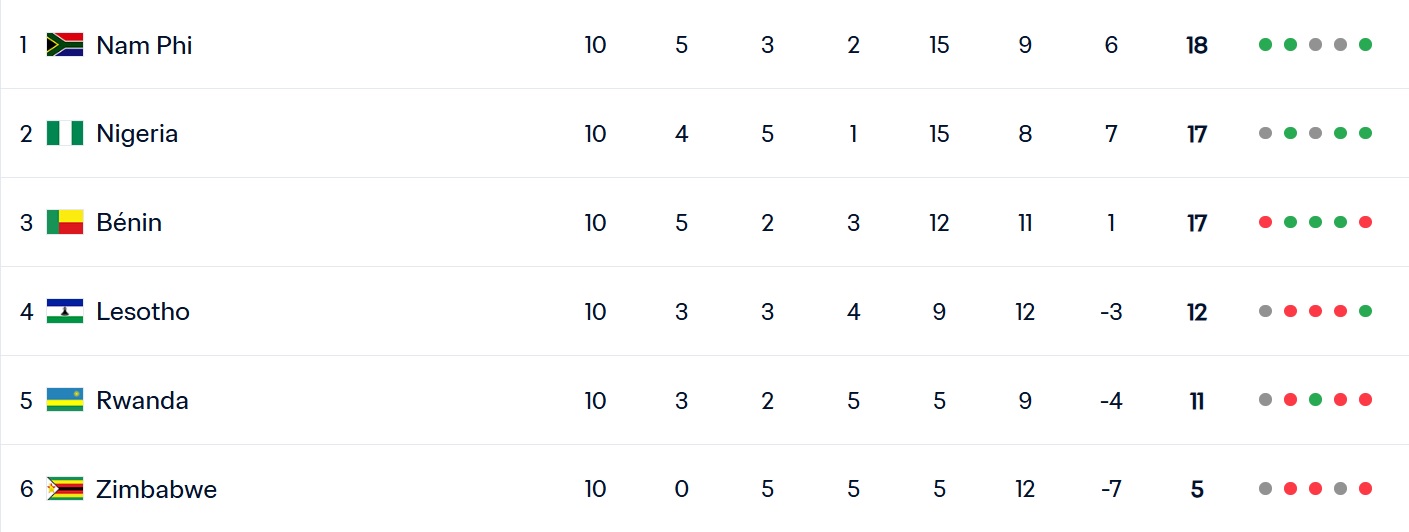
Task: Click the Bénin flag icon
Action: (x=65, y=222)
